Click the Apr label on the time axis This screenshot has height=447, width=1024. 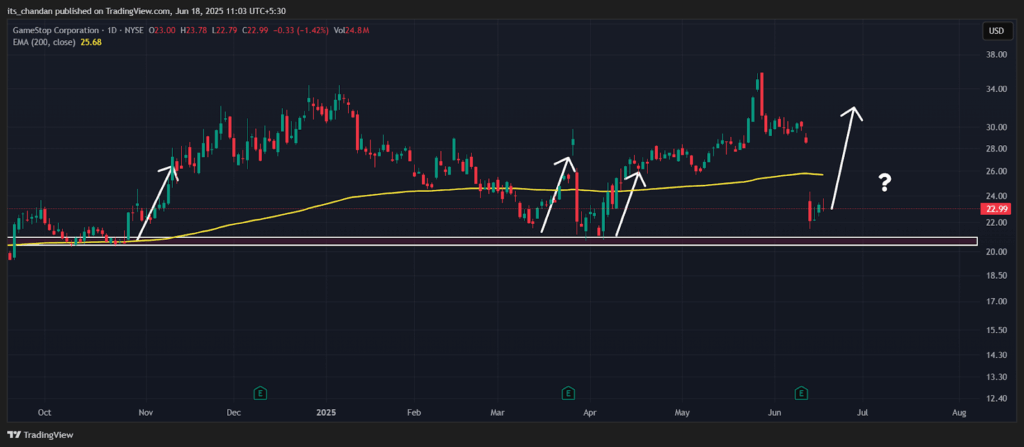click(x=590, y=413)
